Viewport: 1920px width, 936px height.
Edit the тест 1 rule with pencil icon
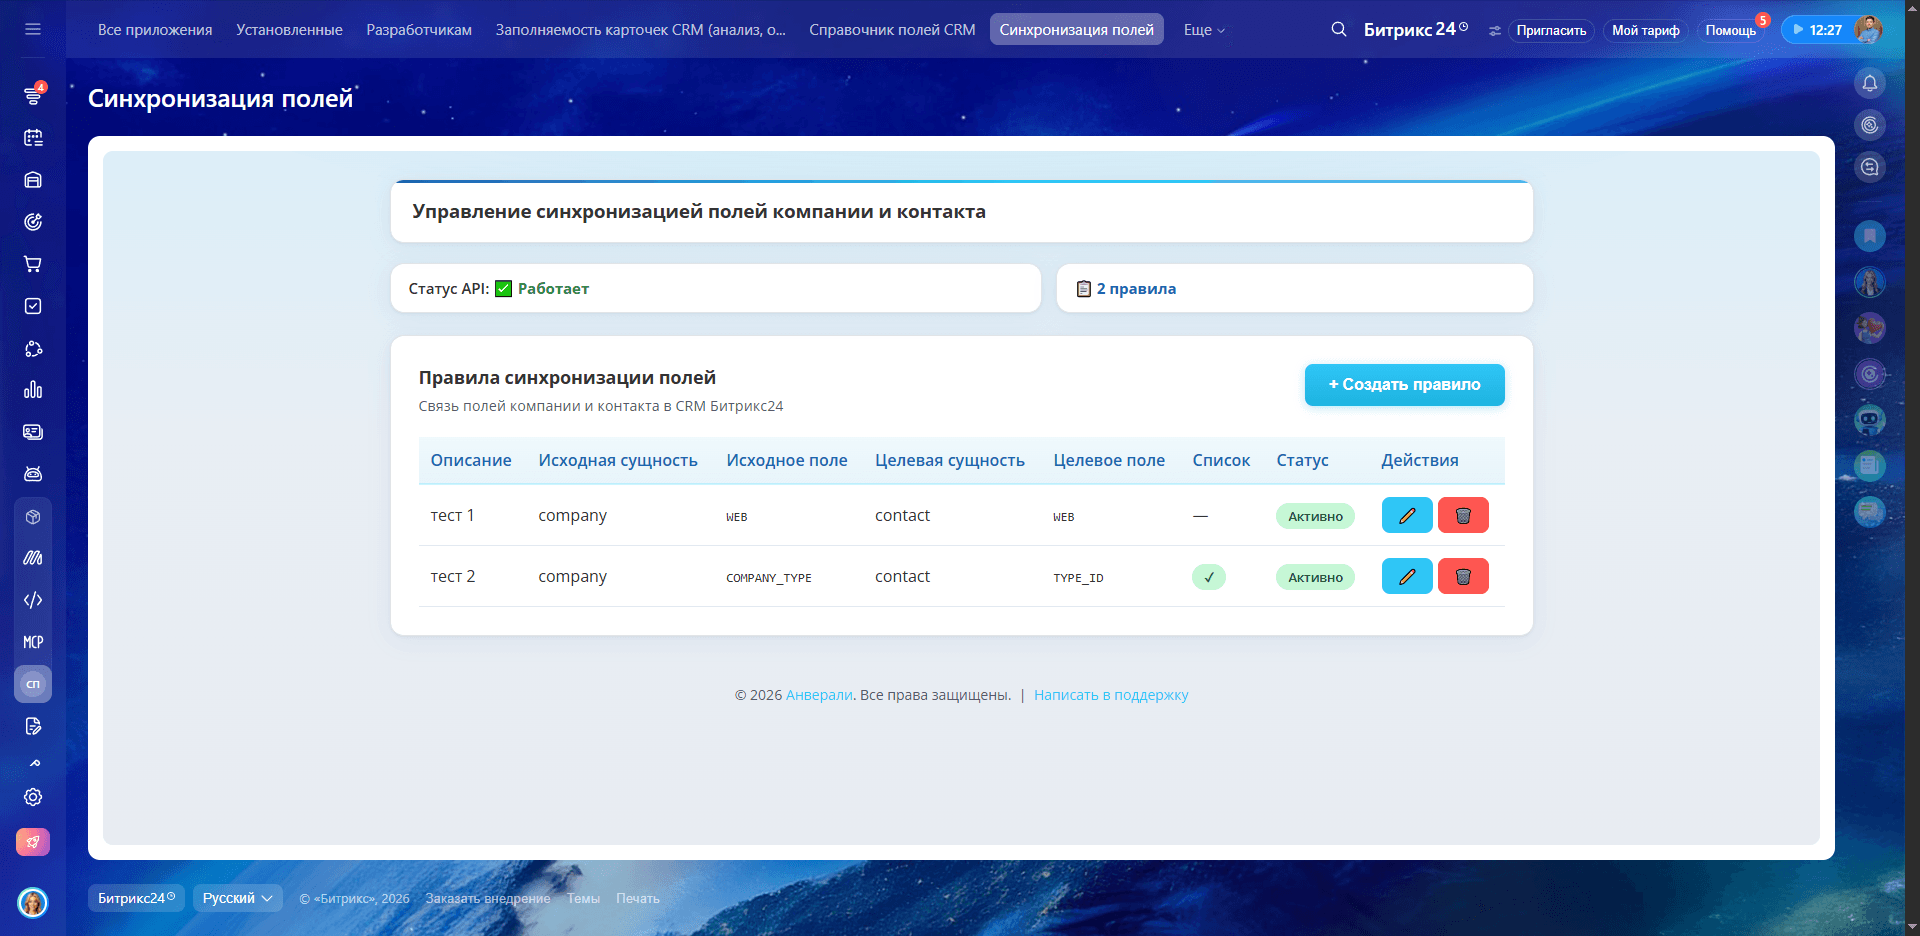pos(1407,516)
